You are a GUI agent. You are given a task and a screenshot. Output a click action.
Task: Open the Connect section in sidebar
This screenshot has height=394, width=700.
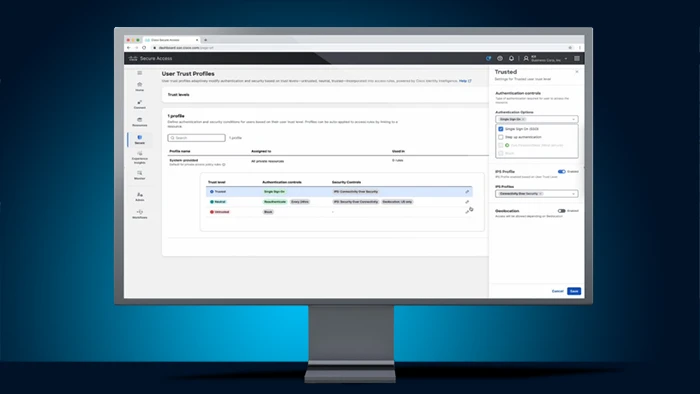coord(140,104)
